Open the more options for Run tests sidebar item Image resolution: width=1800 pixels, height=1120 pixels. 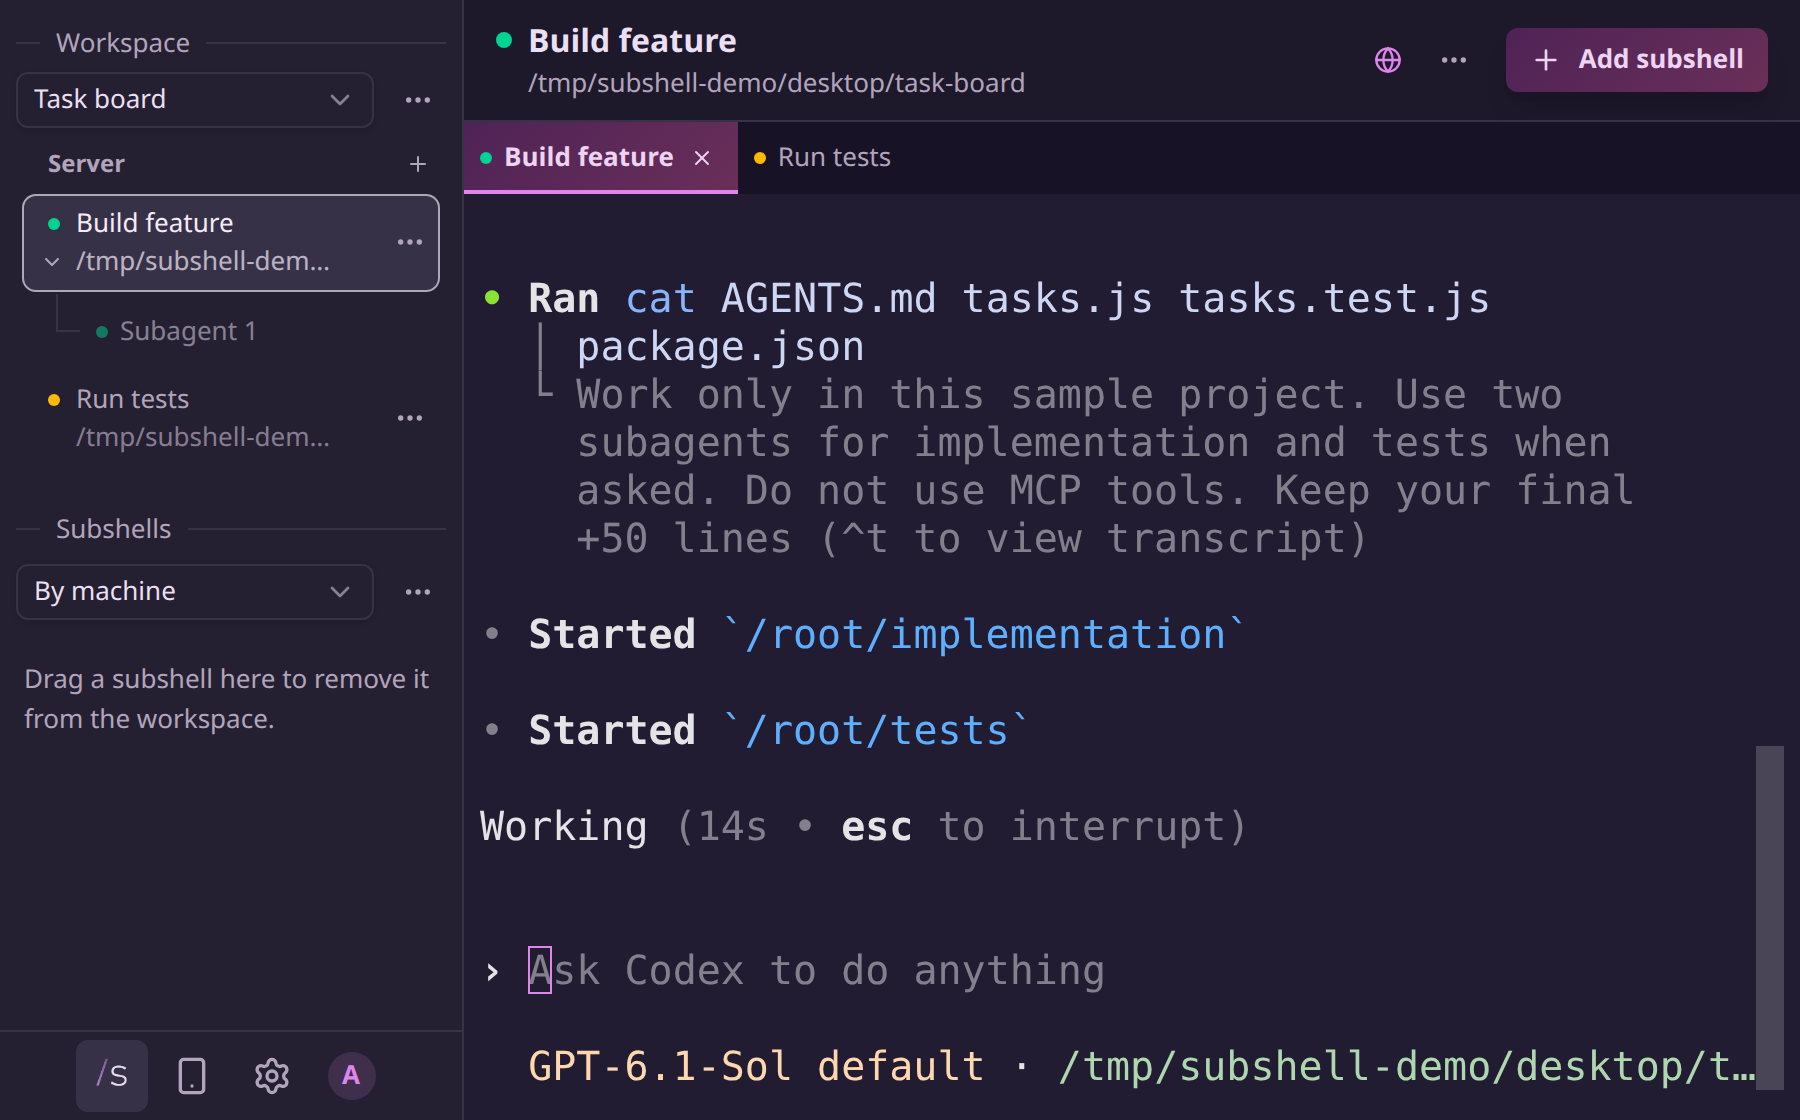pyautogui.click(x=410, y=418)
